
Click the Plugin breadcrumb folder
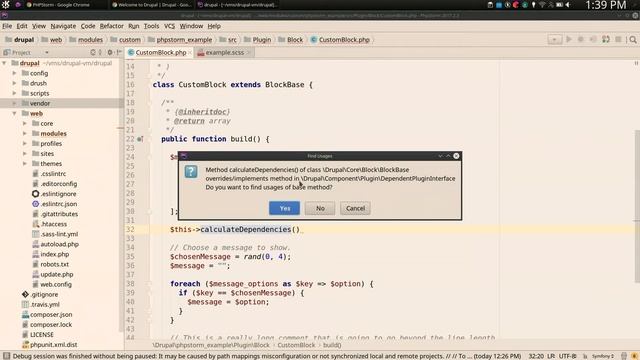point(258,40)
